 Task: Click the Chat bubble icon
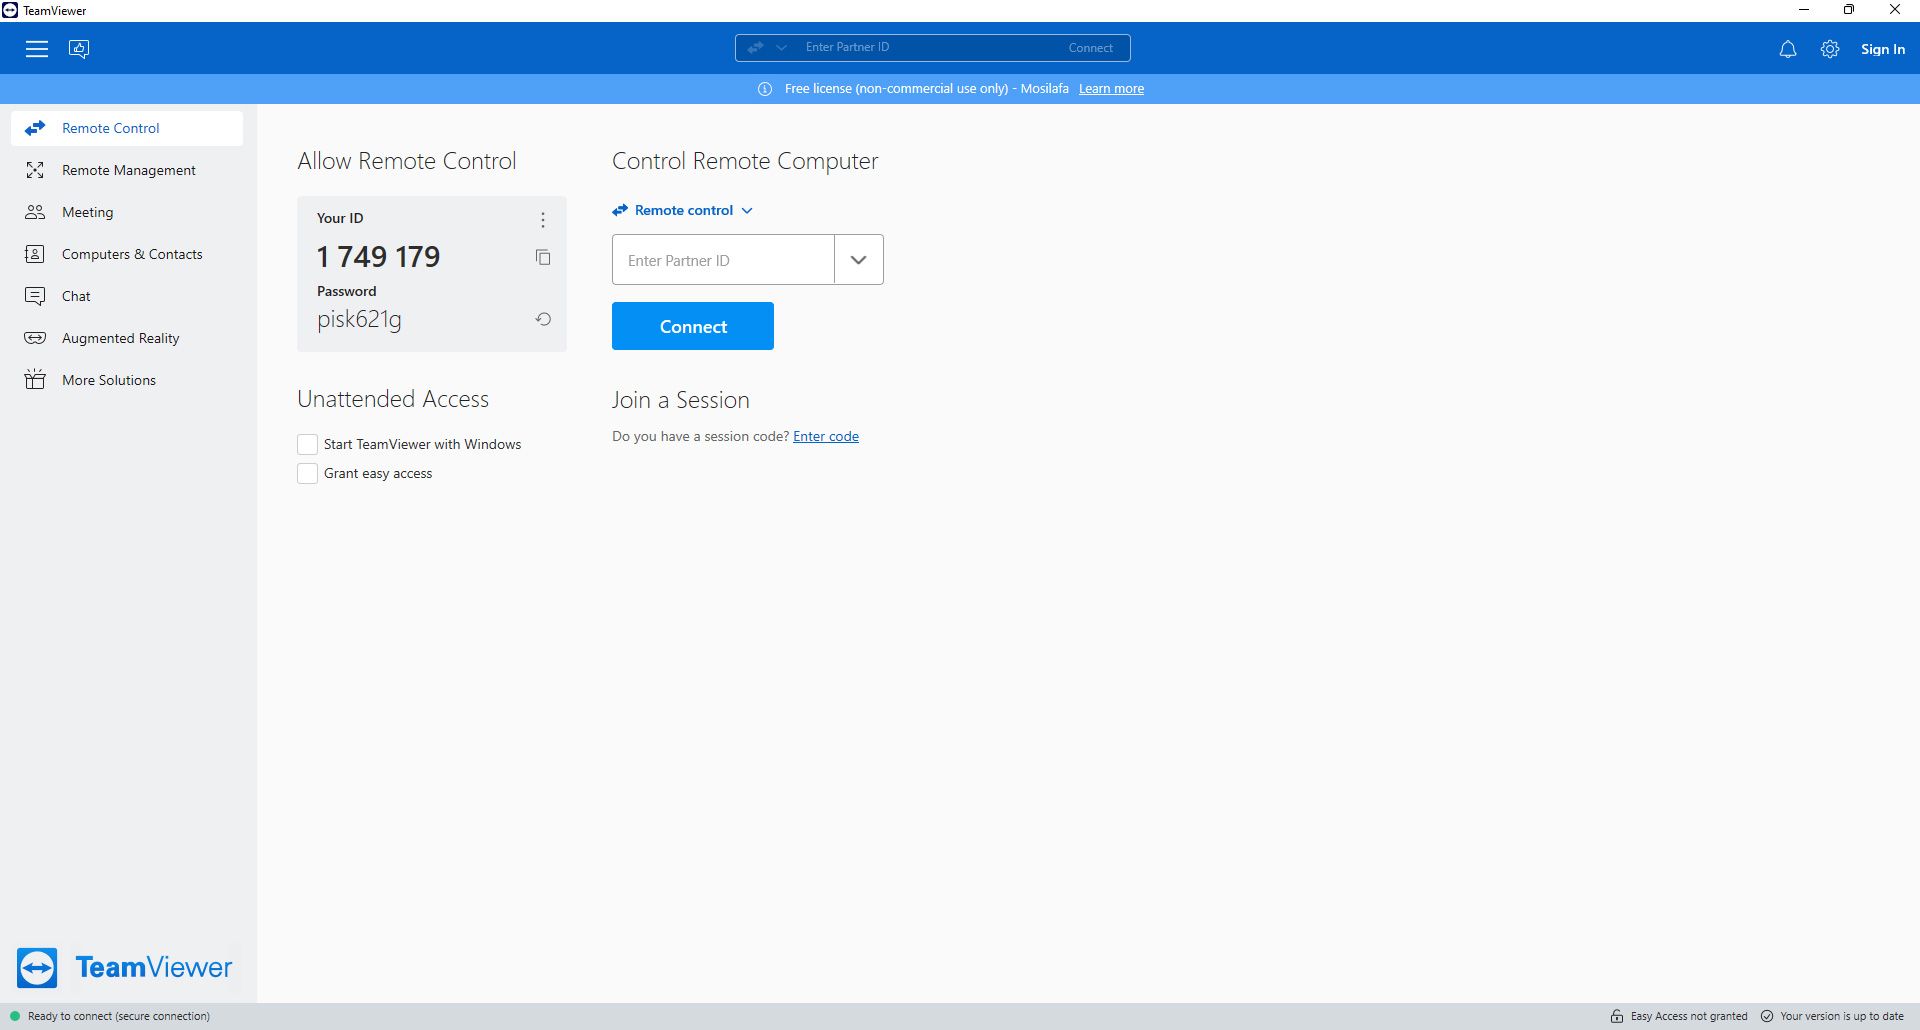(x=35, y=296)
